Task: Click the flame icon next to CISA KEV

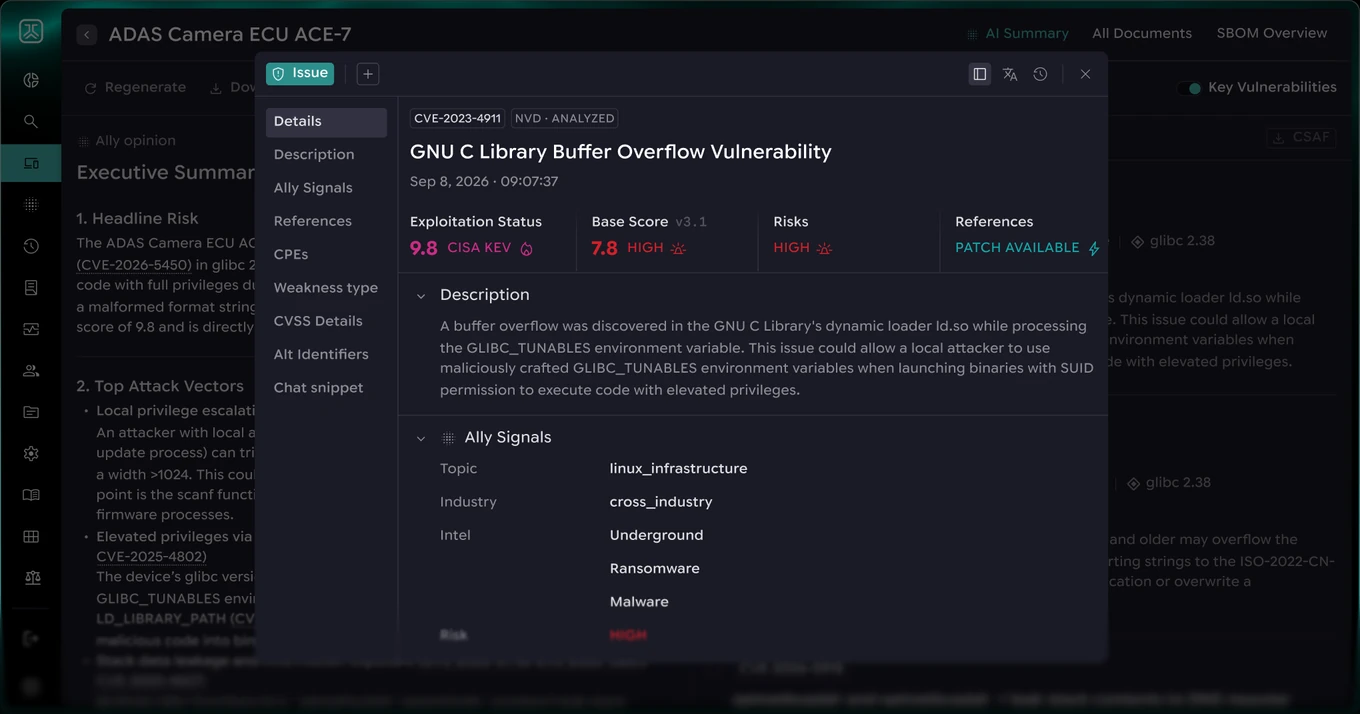Action: 527,249
